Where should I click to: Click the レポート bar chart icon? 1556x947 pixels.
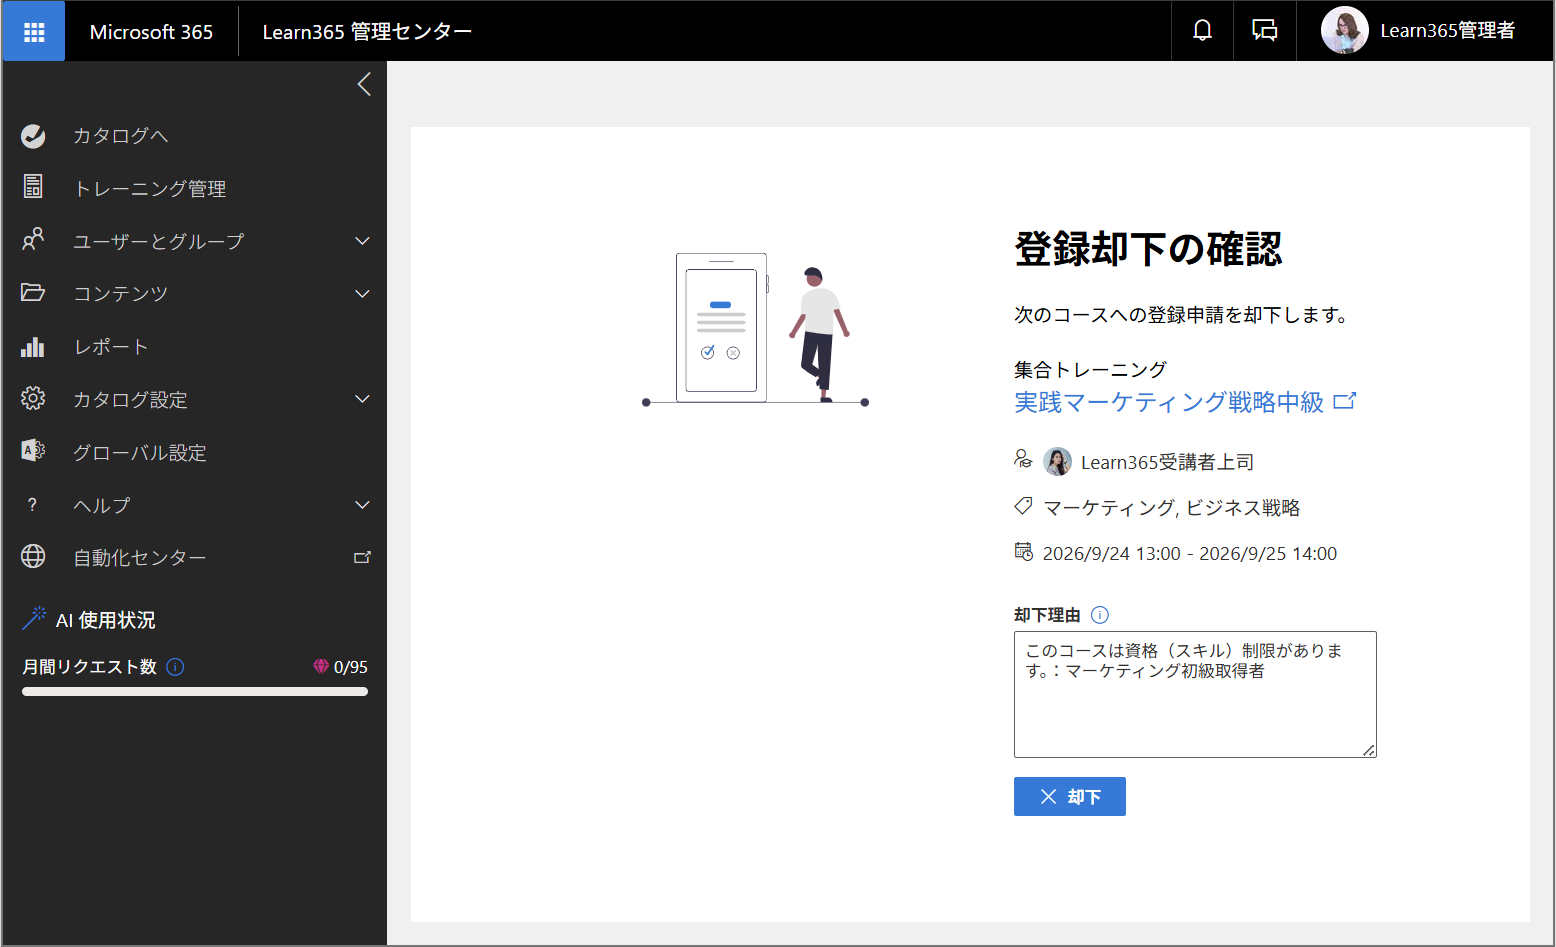[x=33, y=347]
